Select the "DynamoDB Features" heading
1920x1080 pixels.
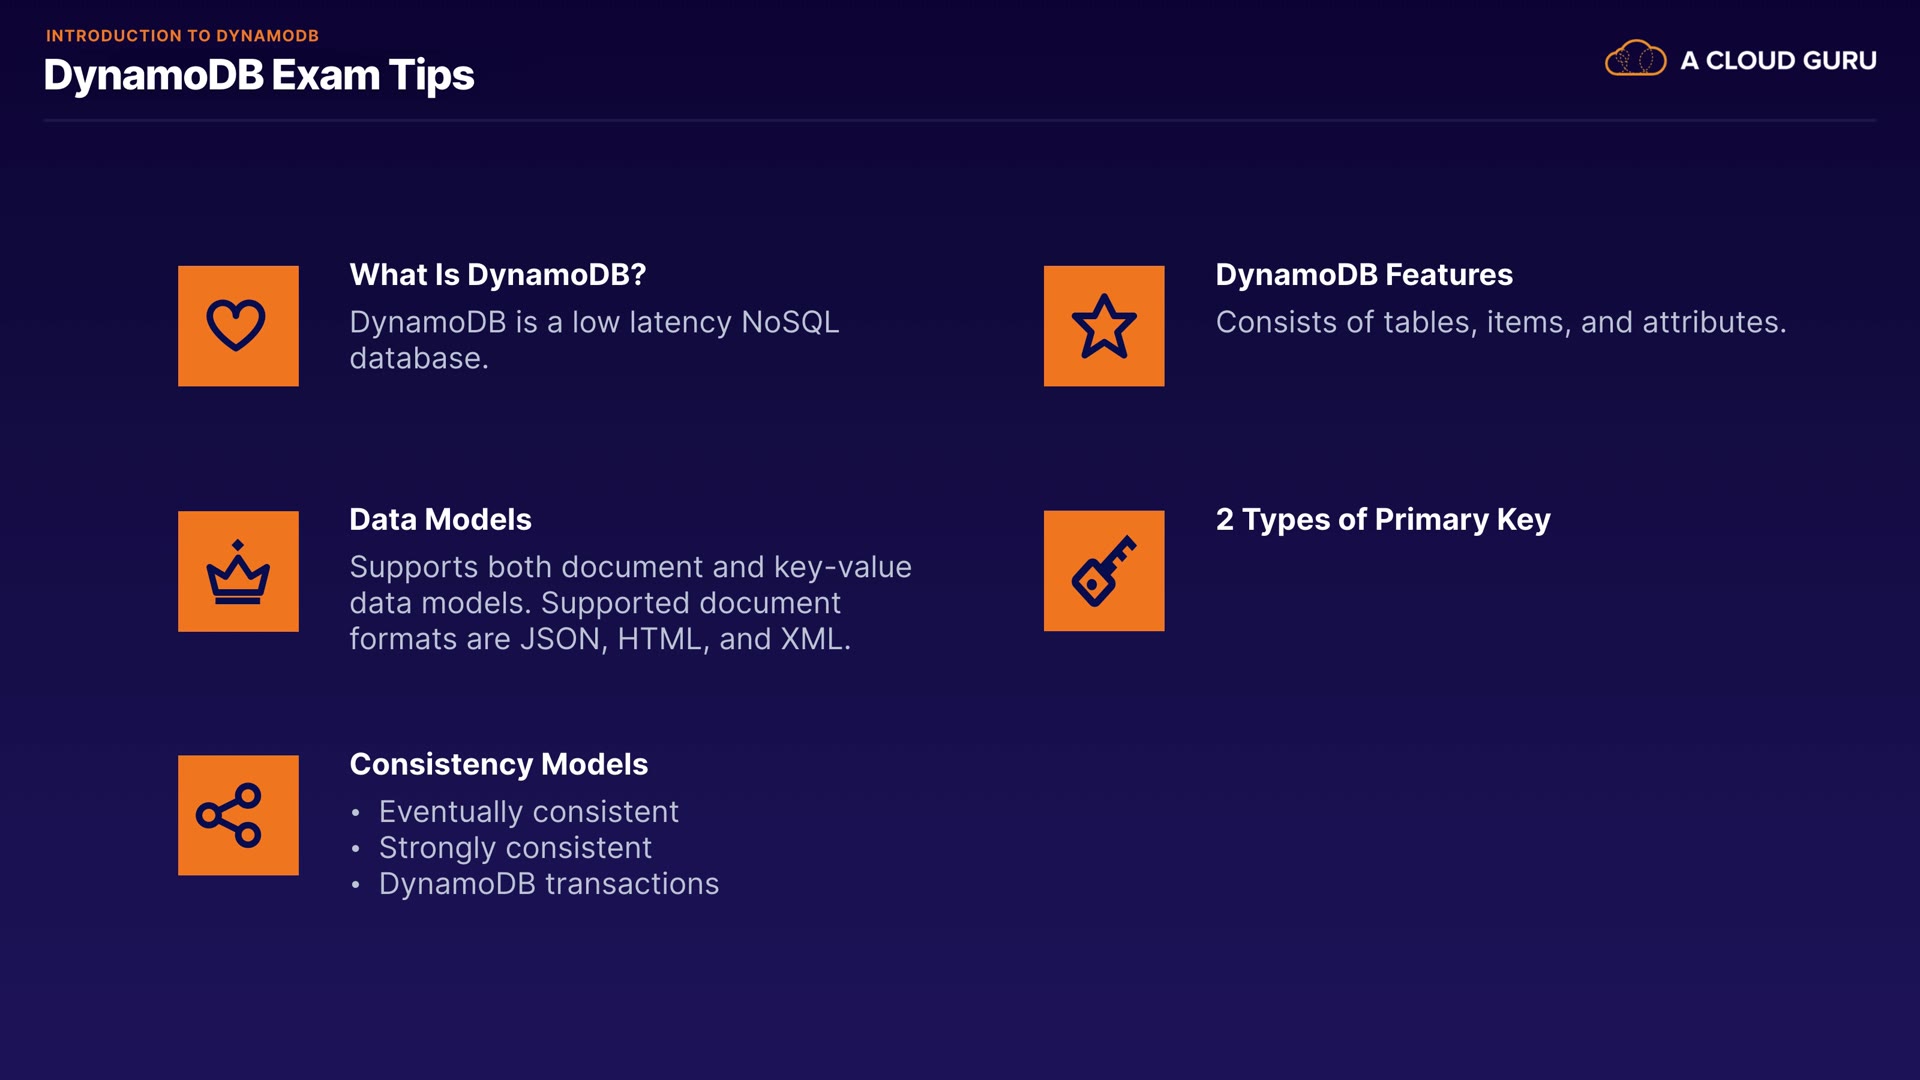click(x=1364, y=274)
